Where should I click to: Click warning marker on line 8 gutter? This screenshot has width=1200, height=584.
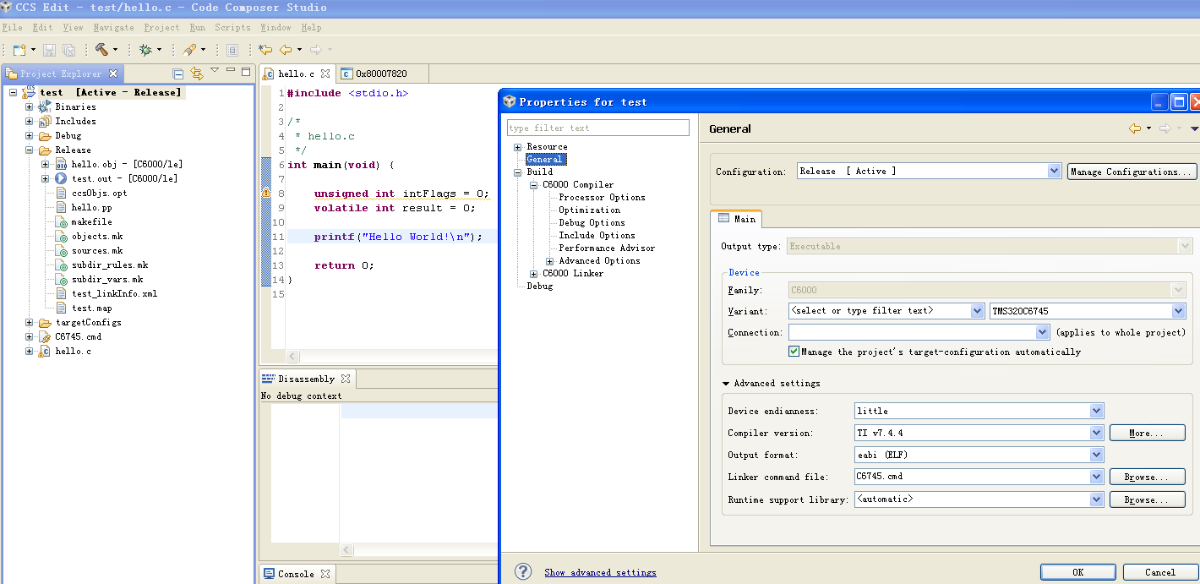point(266,193)
